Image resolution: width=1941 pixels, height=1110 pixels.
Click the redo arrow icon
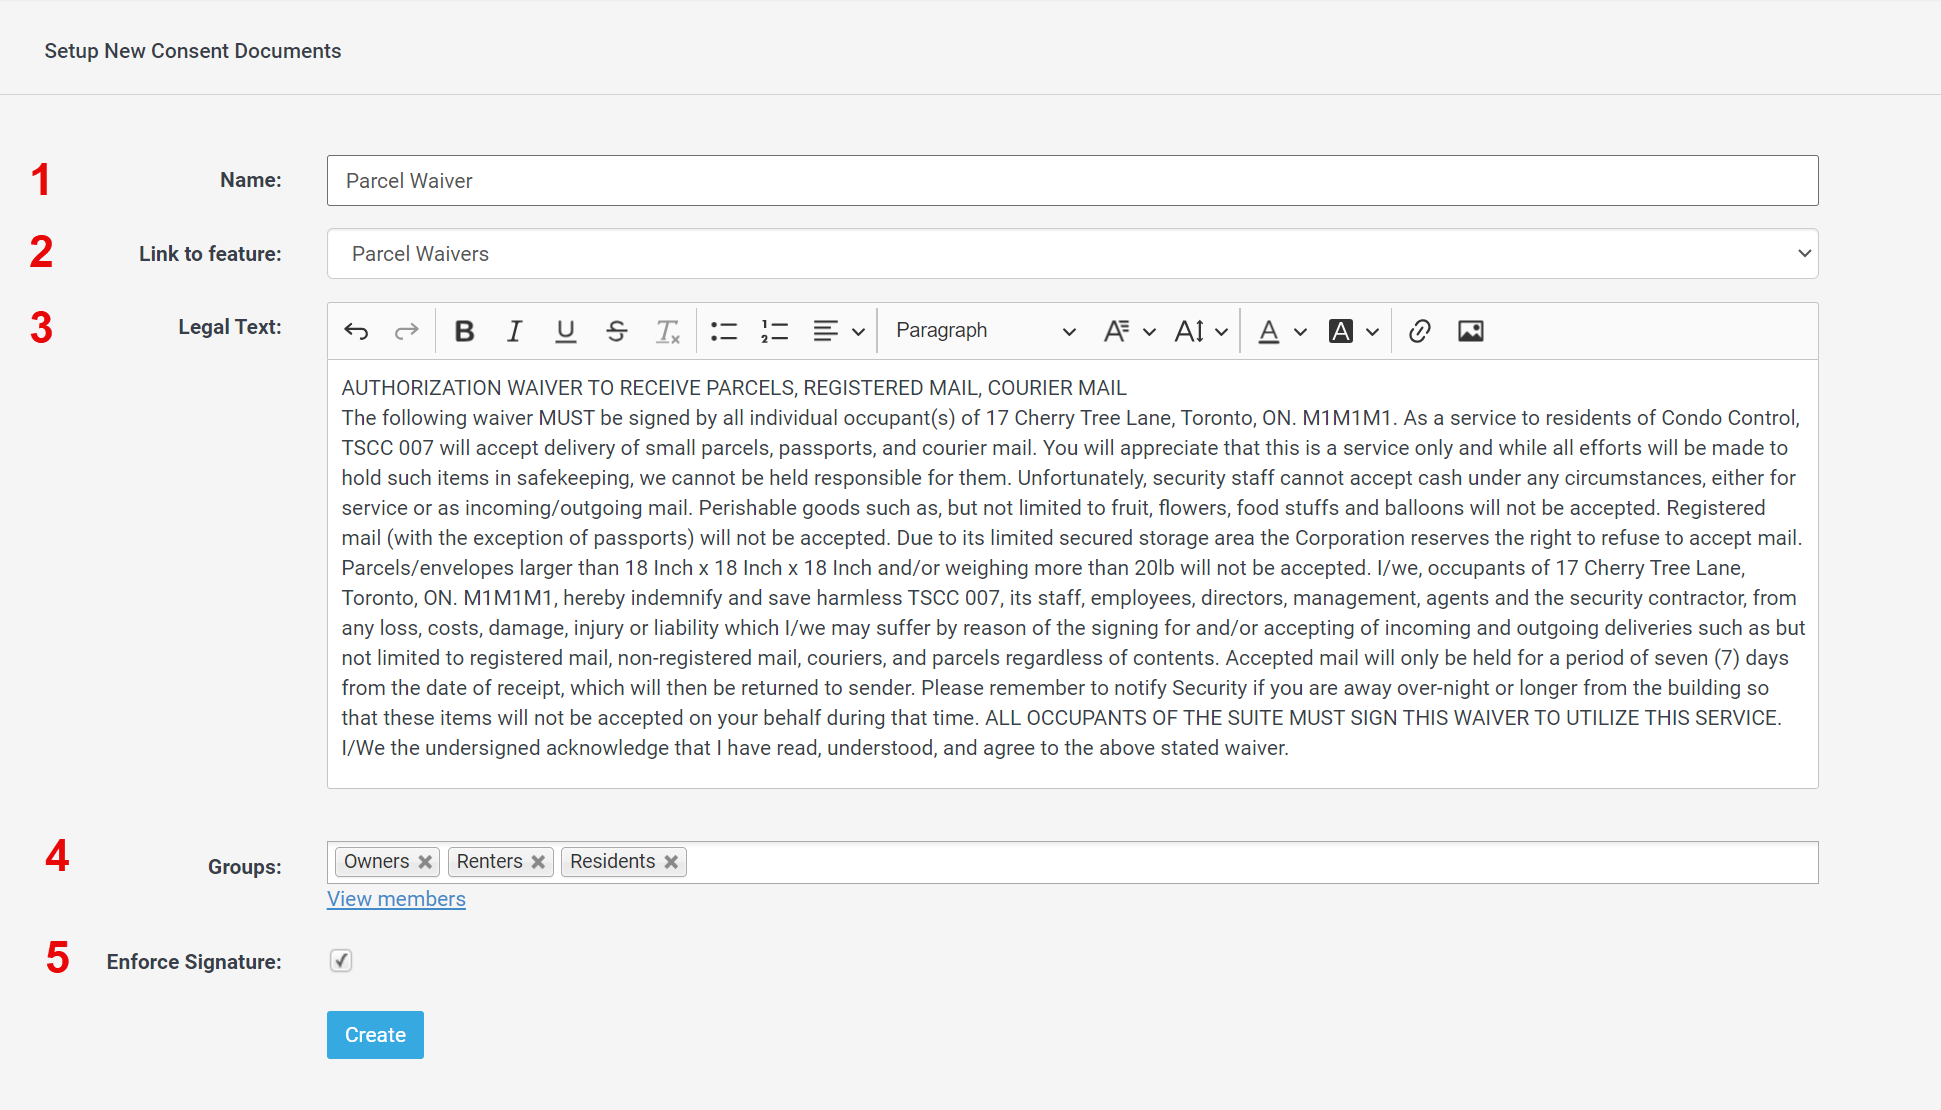click(x=406, y=331)
